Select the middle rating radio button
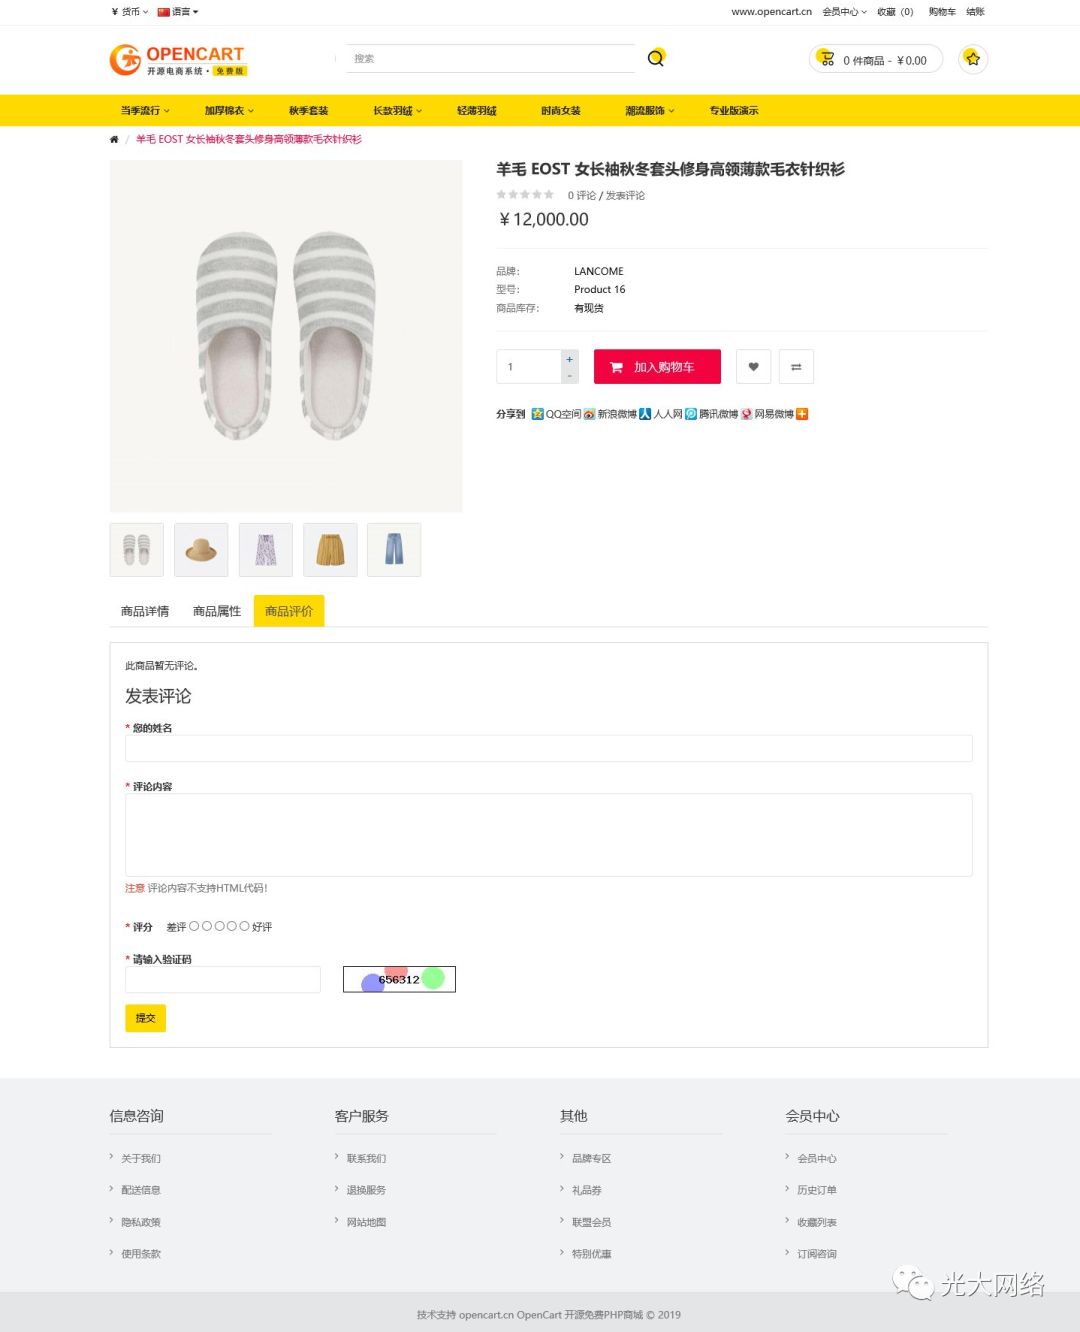Viewport: 1080px width, 1332px height. click(219, 926)
